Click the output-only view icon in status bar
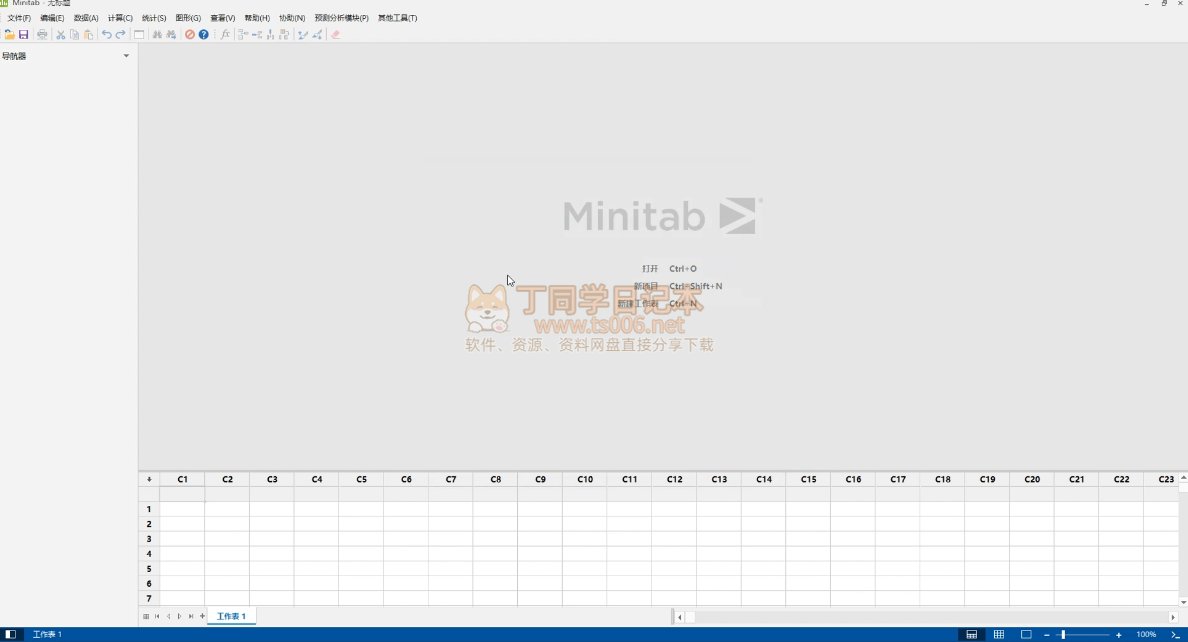This screenshot has width=1188, height=642. coord(1026,634)
